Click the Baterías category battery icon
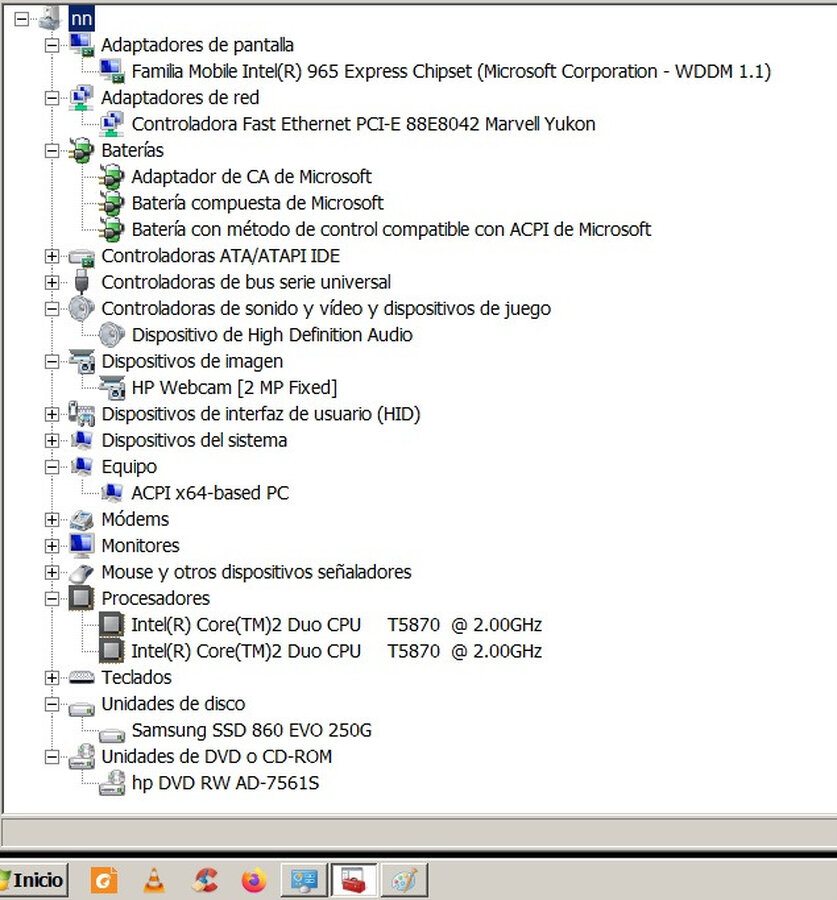 (x=82, y=150)
